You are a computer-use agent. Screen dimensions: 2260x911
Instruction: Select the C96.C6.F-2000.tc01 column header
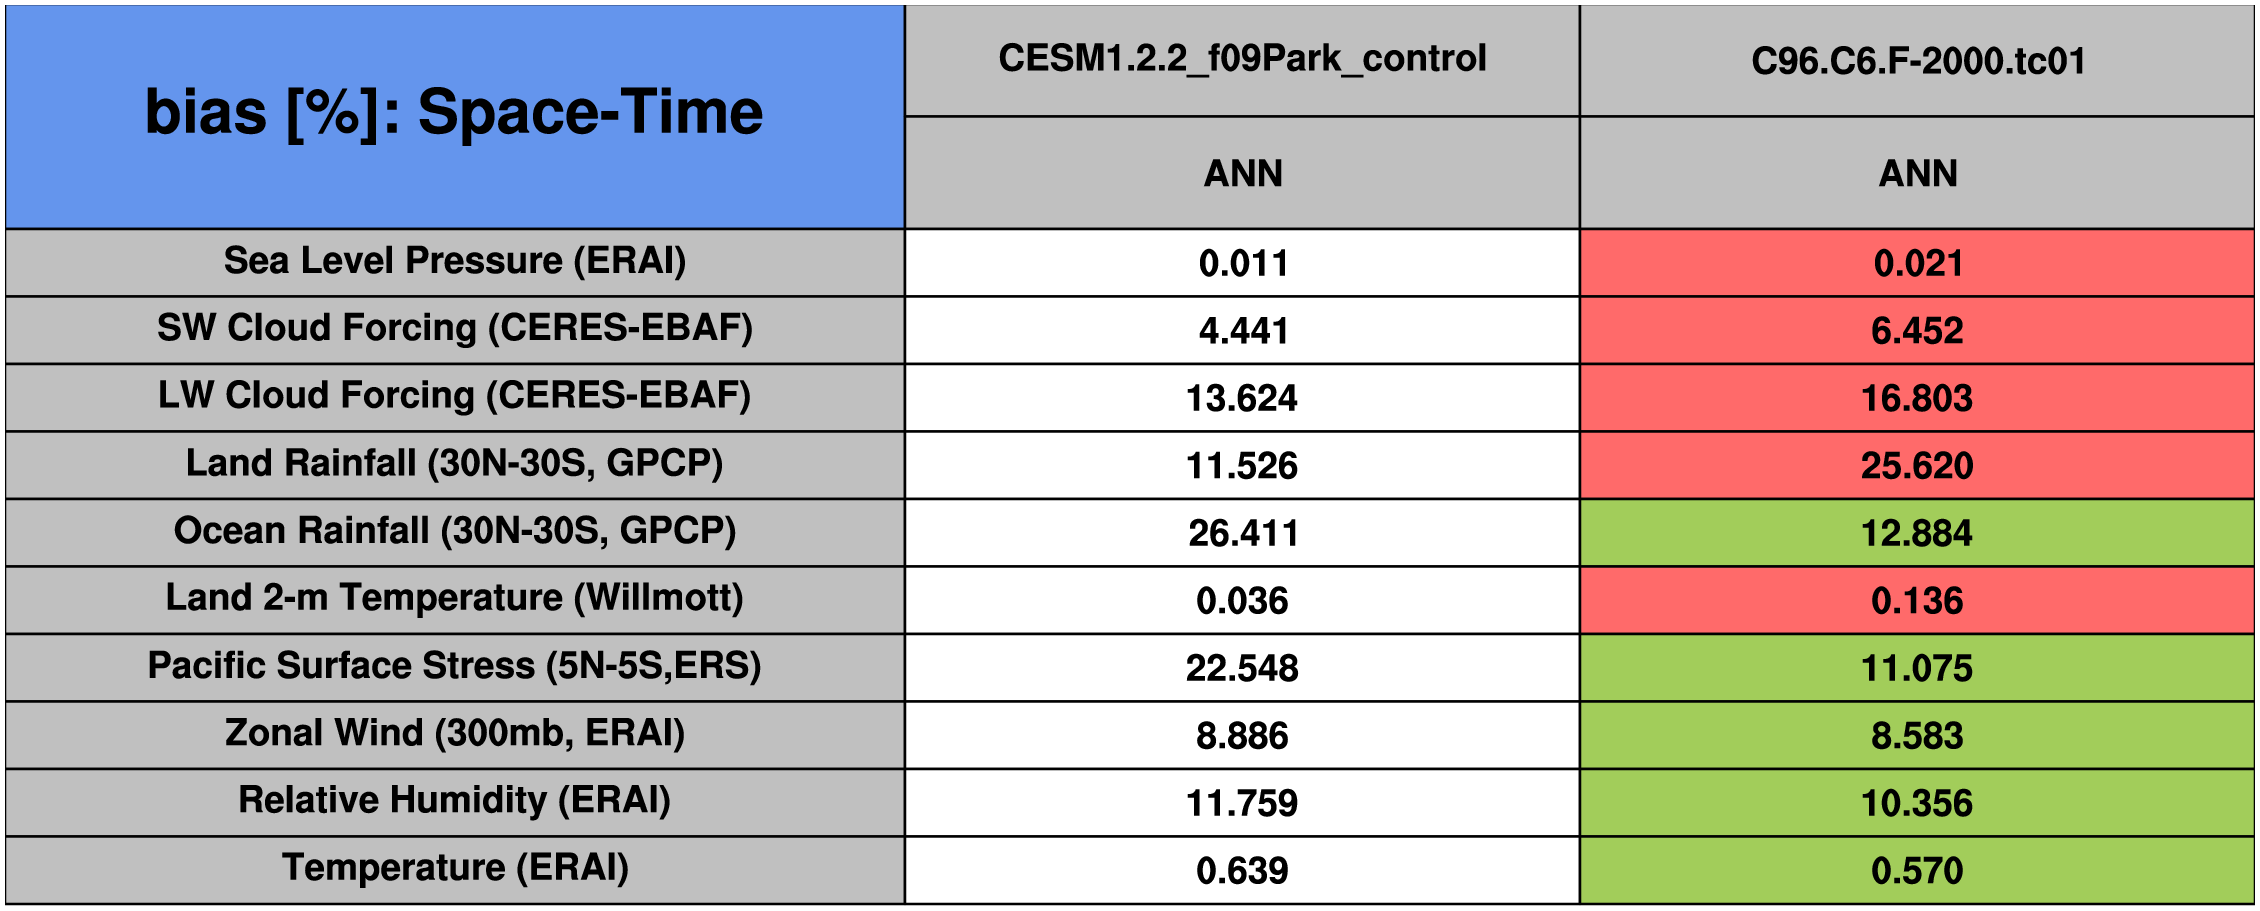tap(1917, 61)
